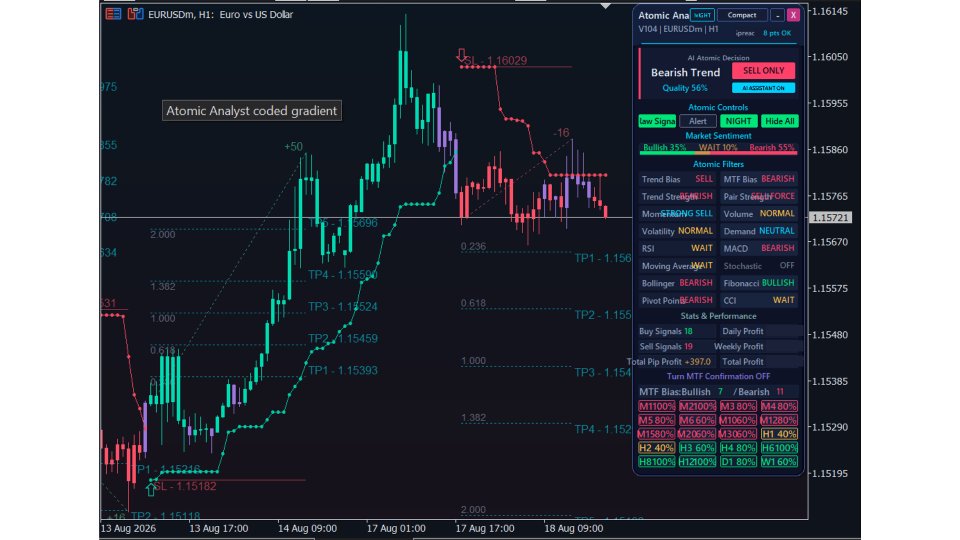Toggle the AI ASSISTANT ON button
The height and width of the screenshot is (540, 960).
[763, 88]
